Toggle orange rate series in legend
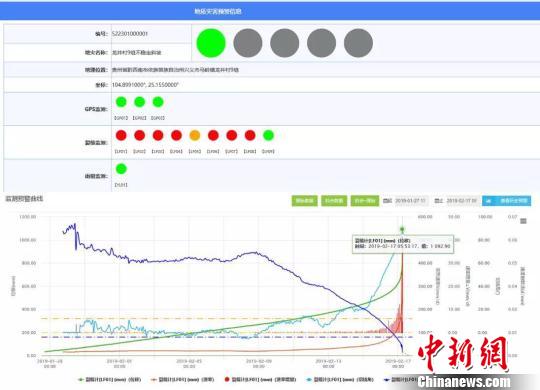 [183, 379]
